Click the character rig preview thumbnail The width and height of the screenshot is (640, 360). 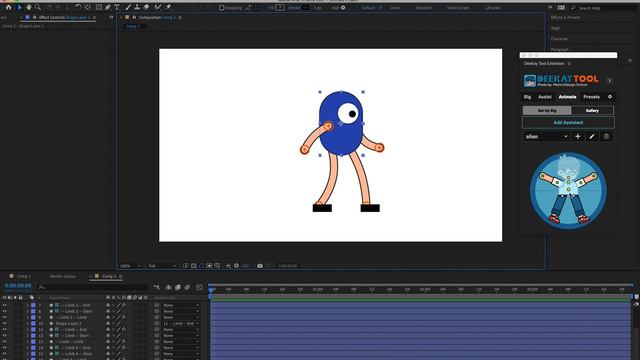tap(568, 190)
